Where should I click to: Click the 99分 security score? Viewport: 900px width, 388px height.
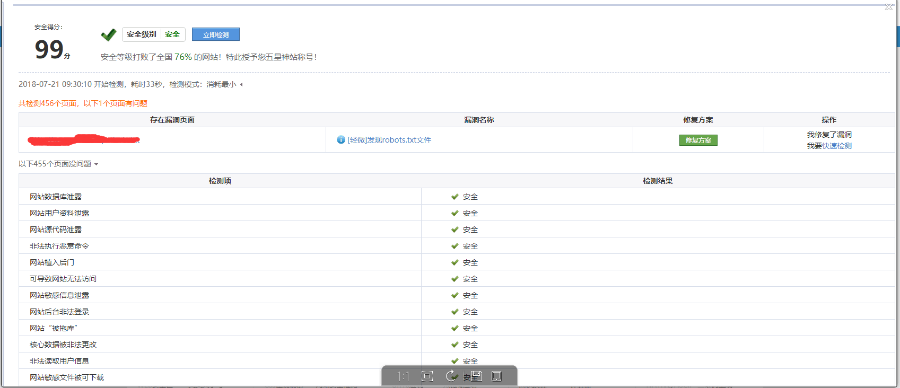coord(52,50)
